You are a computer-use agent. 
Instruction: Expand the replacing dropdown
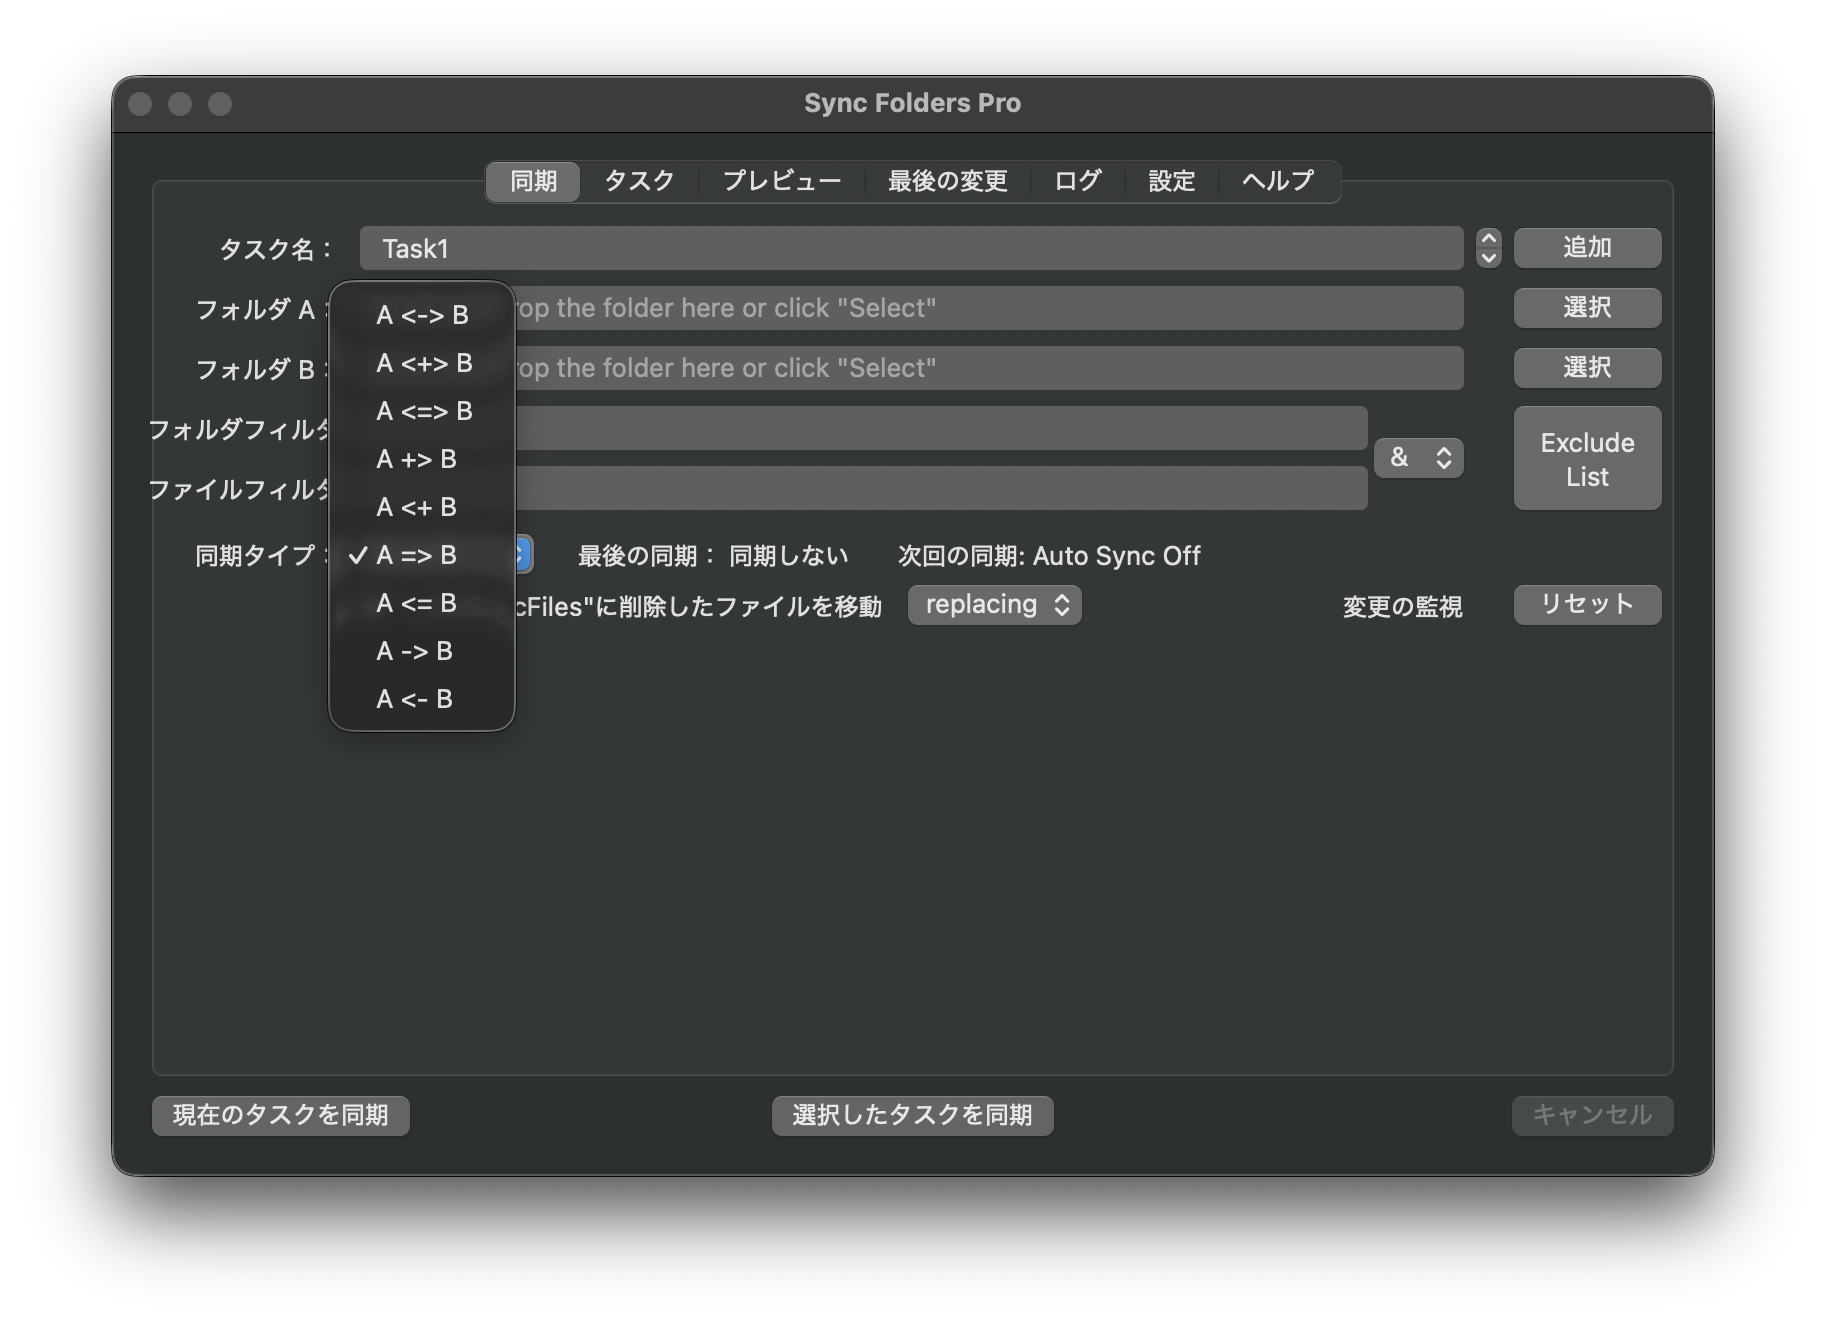(x=994, y=605)
